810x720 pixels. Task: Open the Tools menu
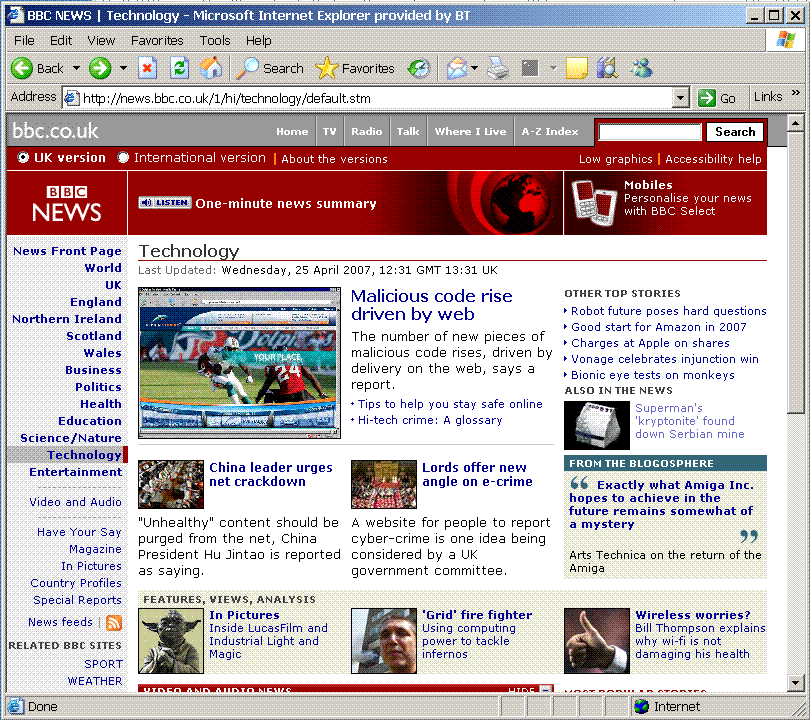(x=215, y=40)
